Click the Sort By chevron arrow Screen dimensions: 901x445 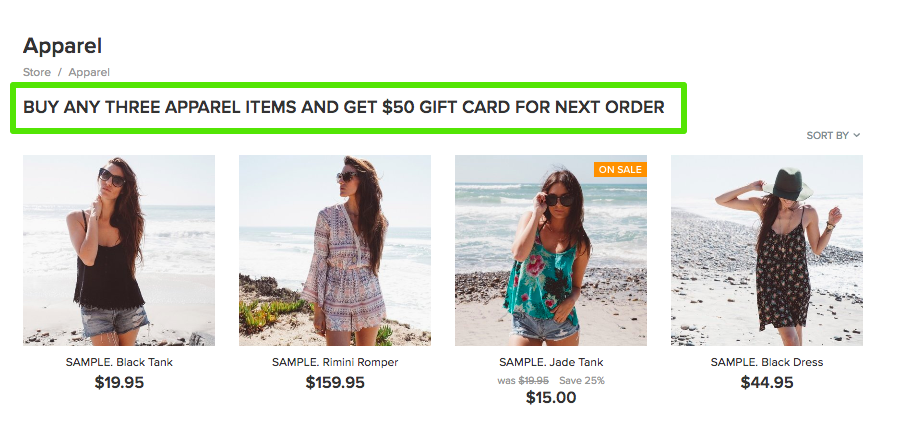point(857,135)
